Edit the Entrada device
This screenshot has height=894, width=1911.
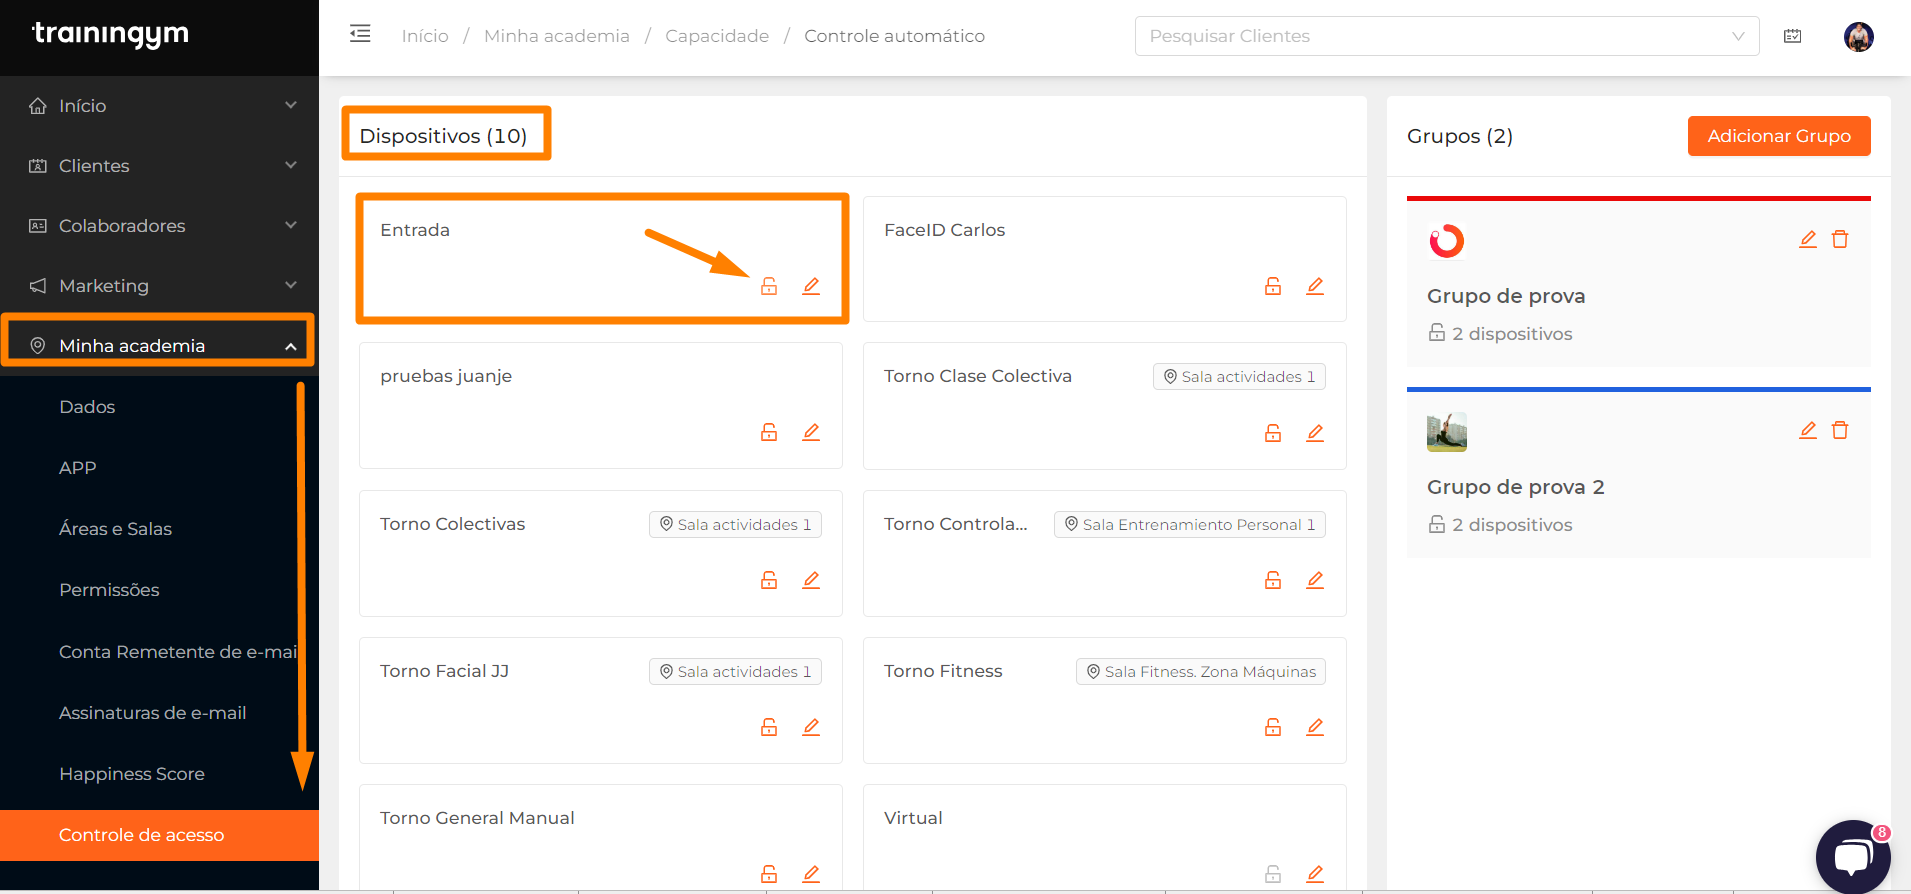pos(811,286)
